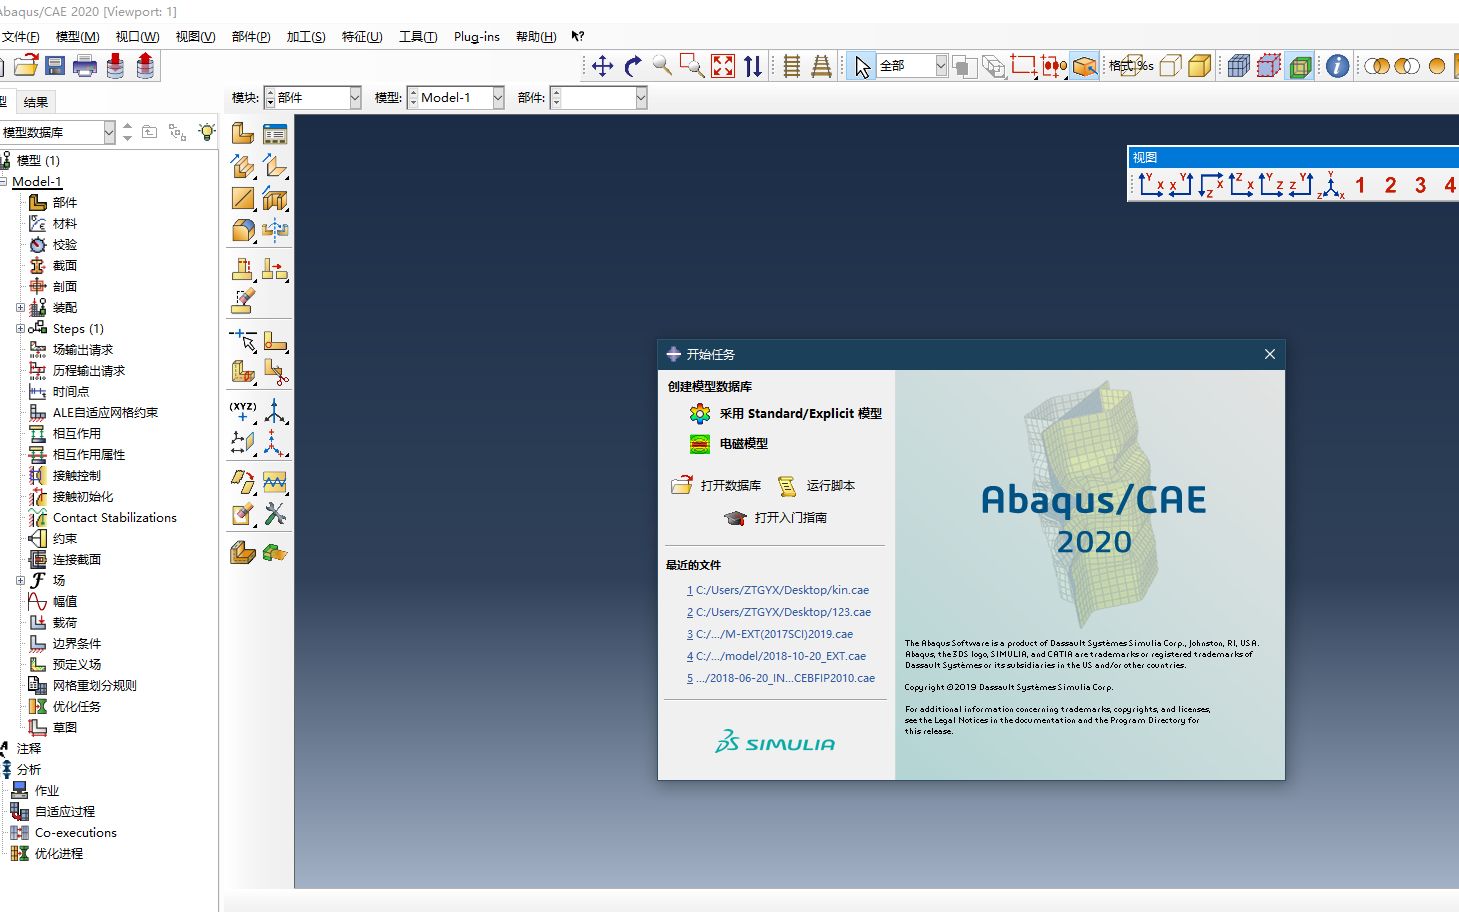
Task: Select the Pan View tool
Action: pos(602,66)
